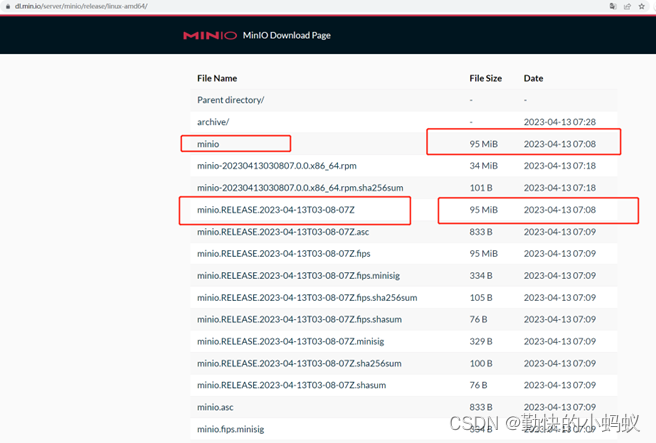Download the plain minio binary file
The image size is (656, 443).
208,144
